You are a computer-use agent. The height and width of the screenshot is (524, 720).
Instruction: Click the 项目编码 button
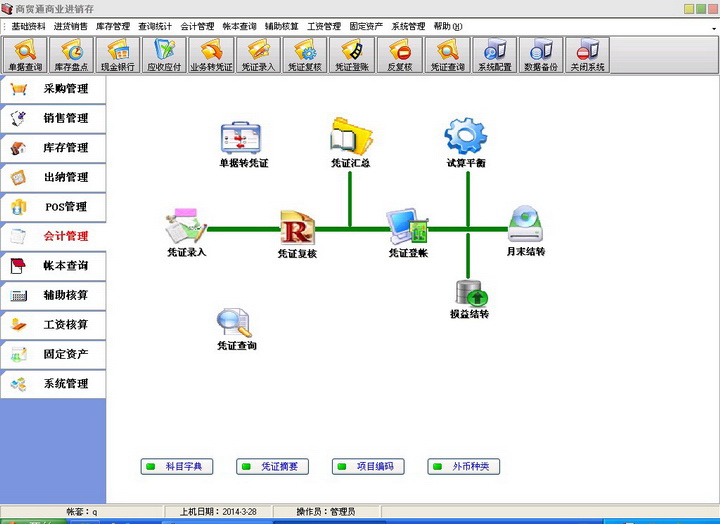[x=368, y=467]
